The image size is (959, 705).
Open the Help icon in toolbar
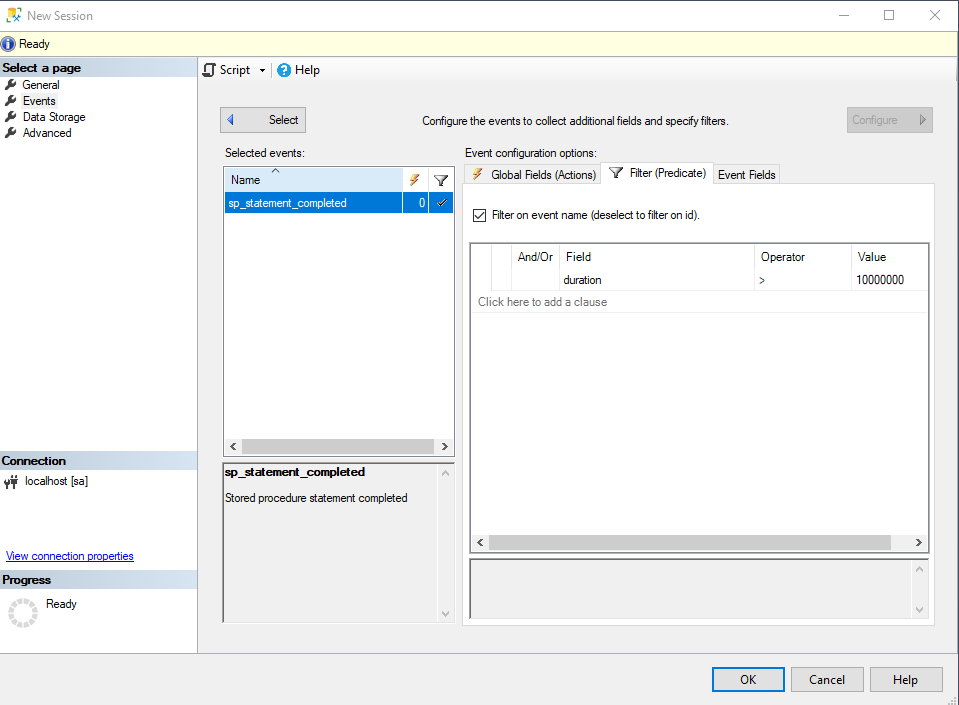pyautogui.click(x=284, y=70)
